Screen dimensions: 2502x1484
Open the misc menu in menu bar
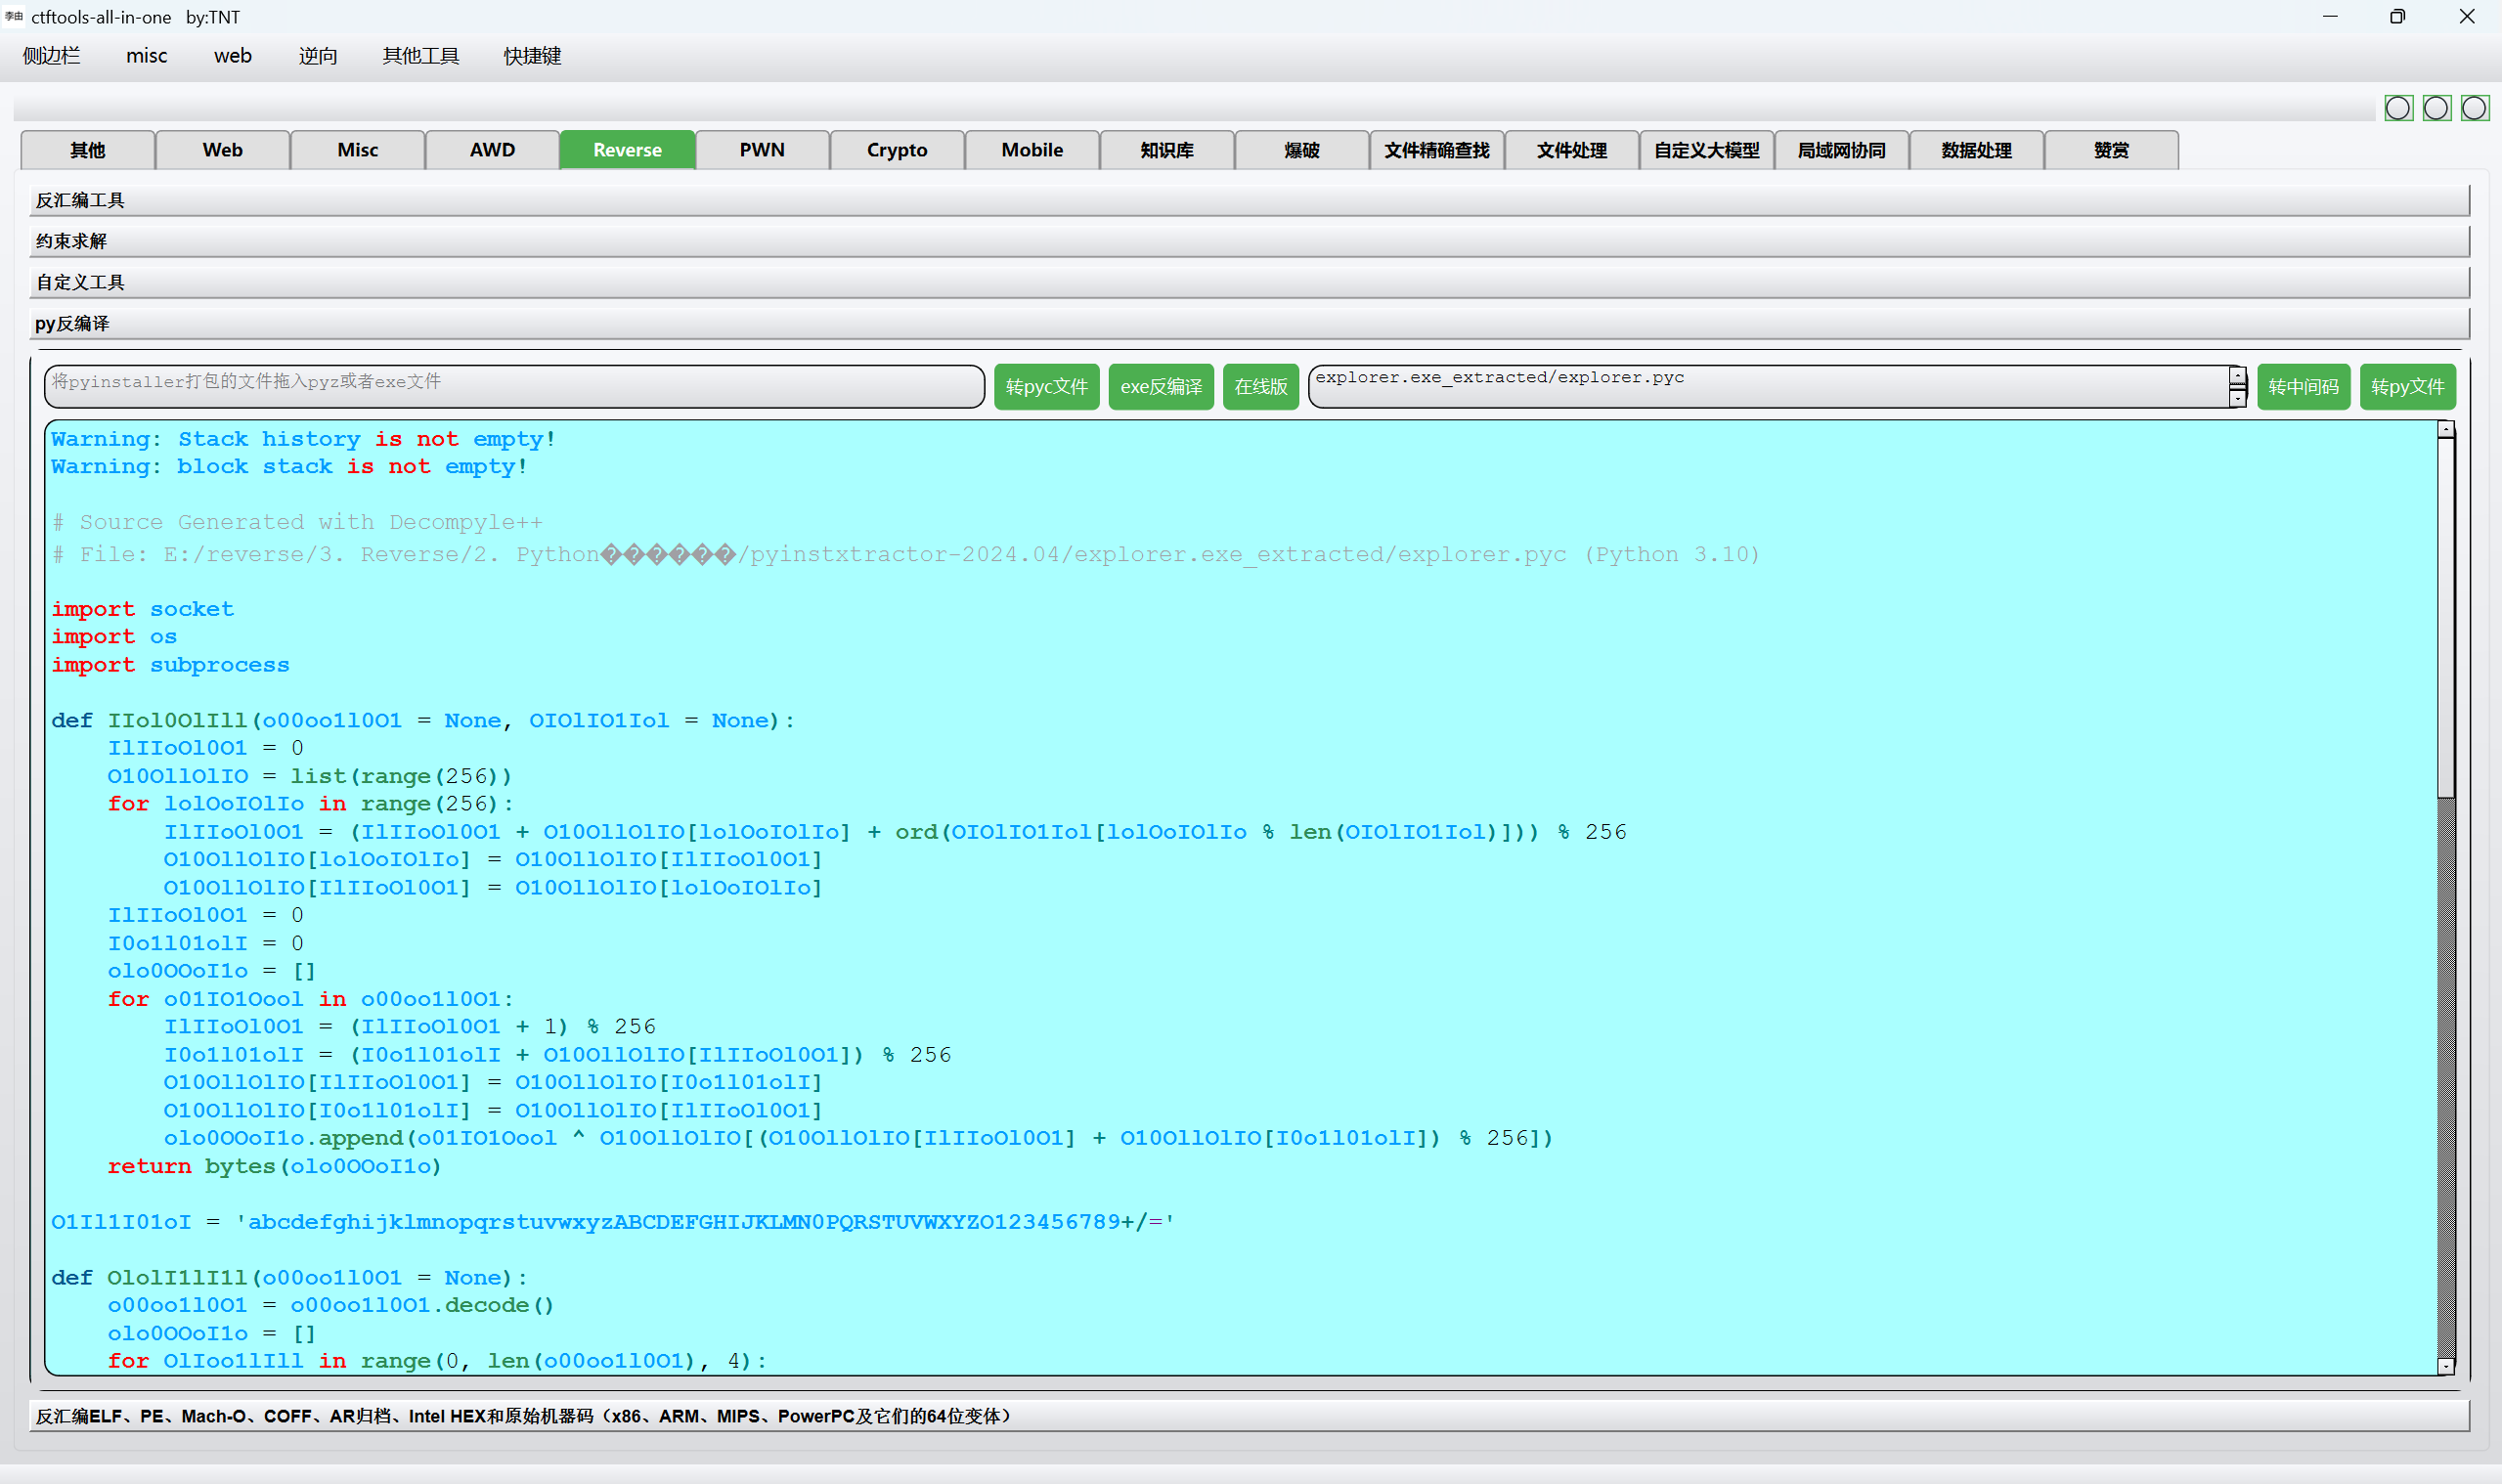pos(146,56)
